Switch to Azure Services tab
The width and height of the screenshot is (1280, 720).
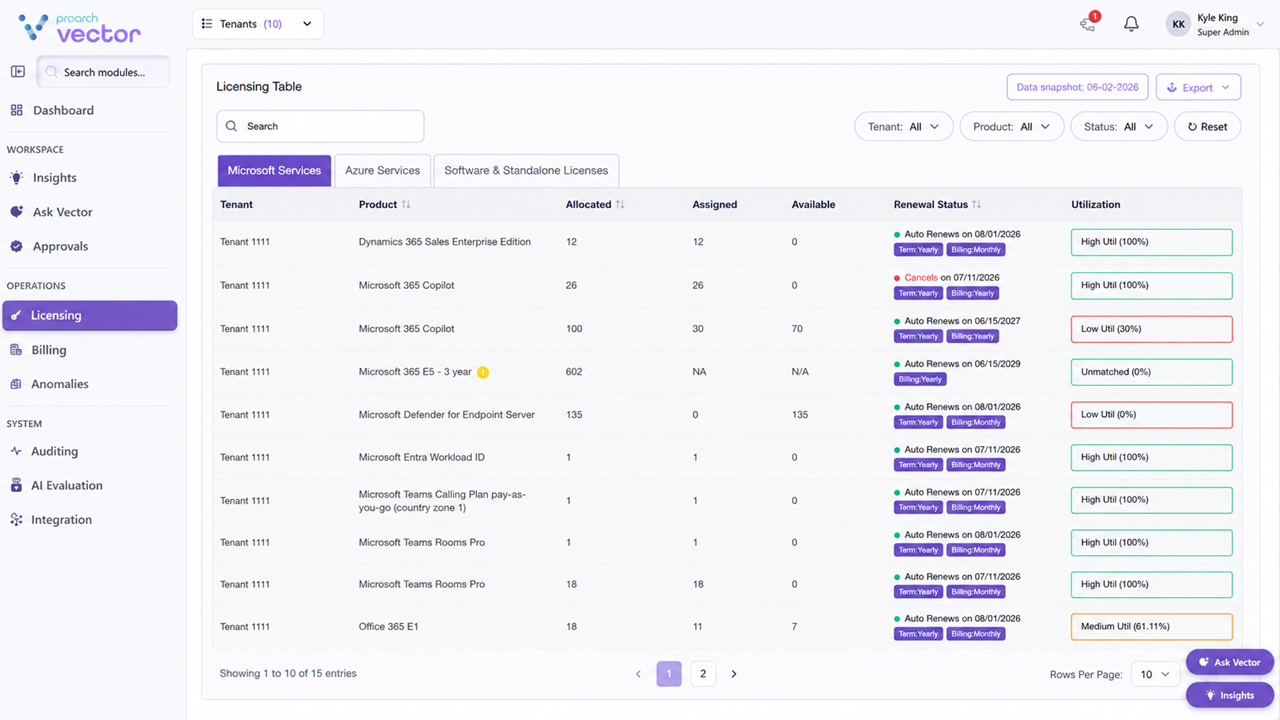[x=382, y=171]
